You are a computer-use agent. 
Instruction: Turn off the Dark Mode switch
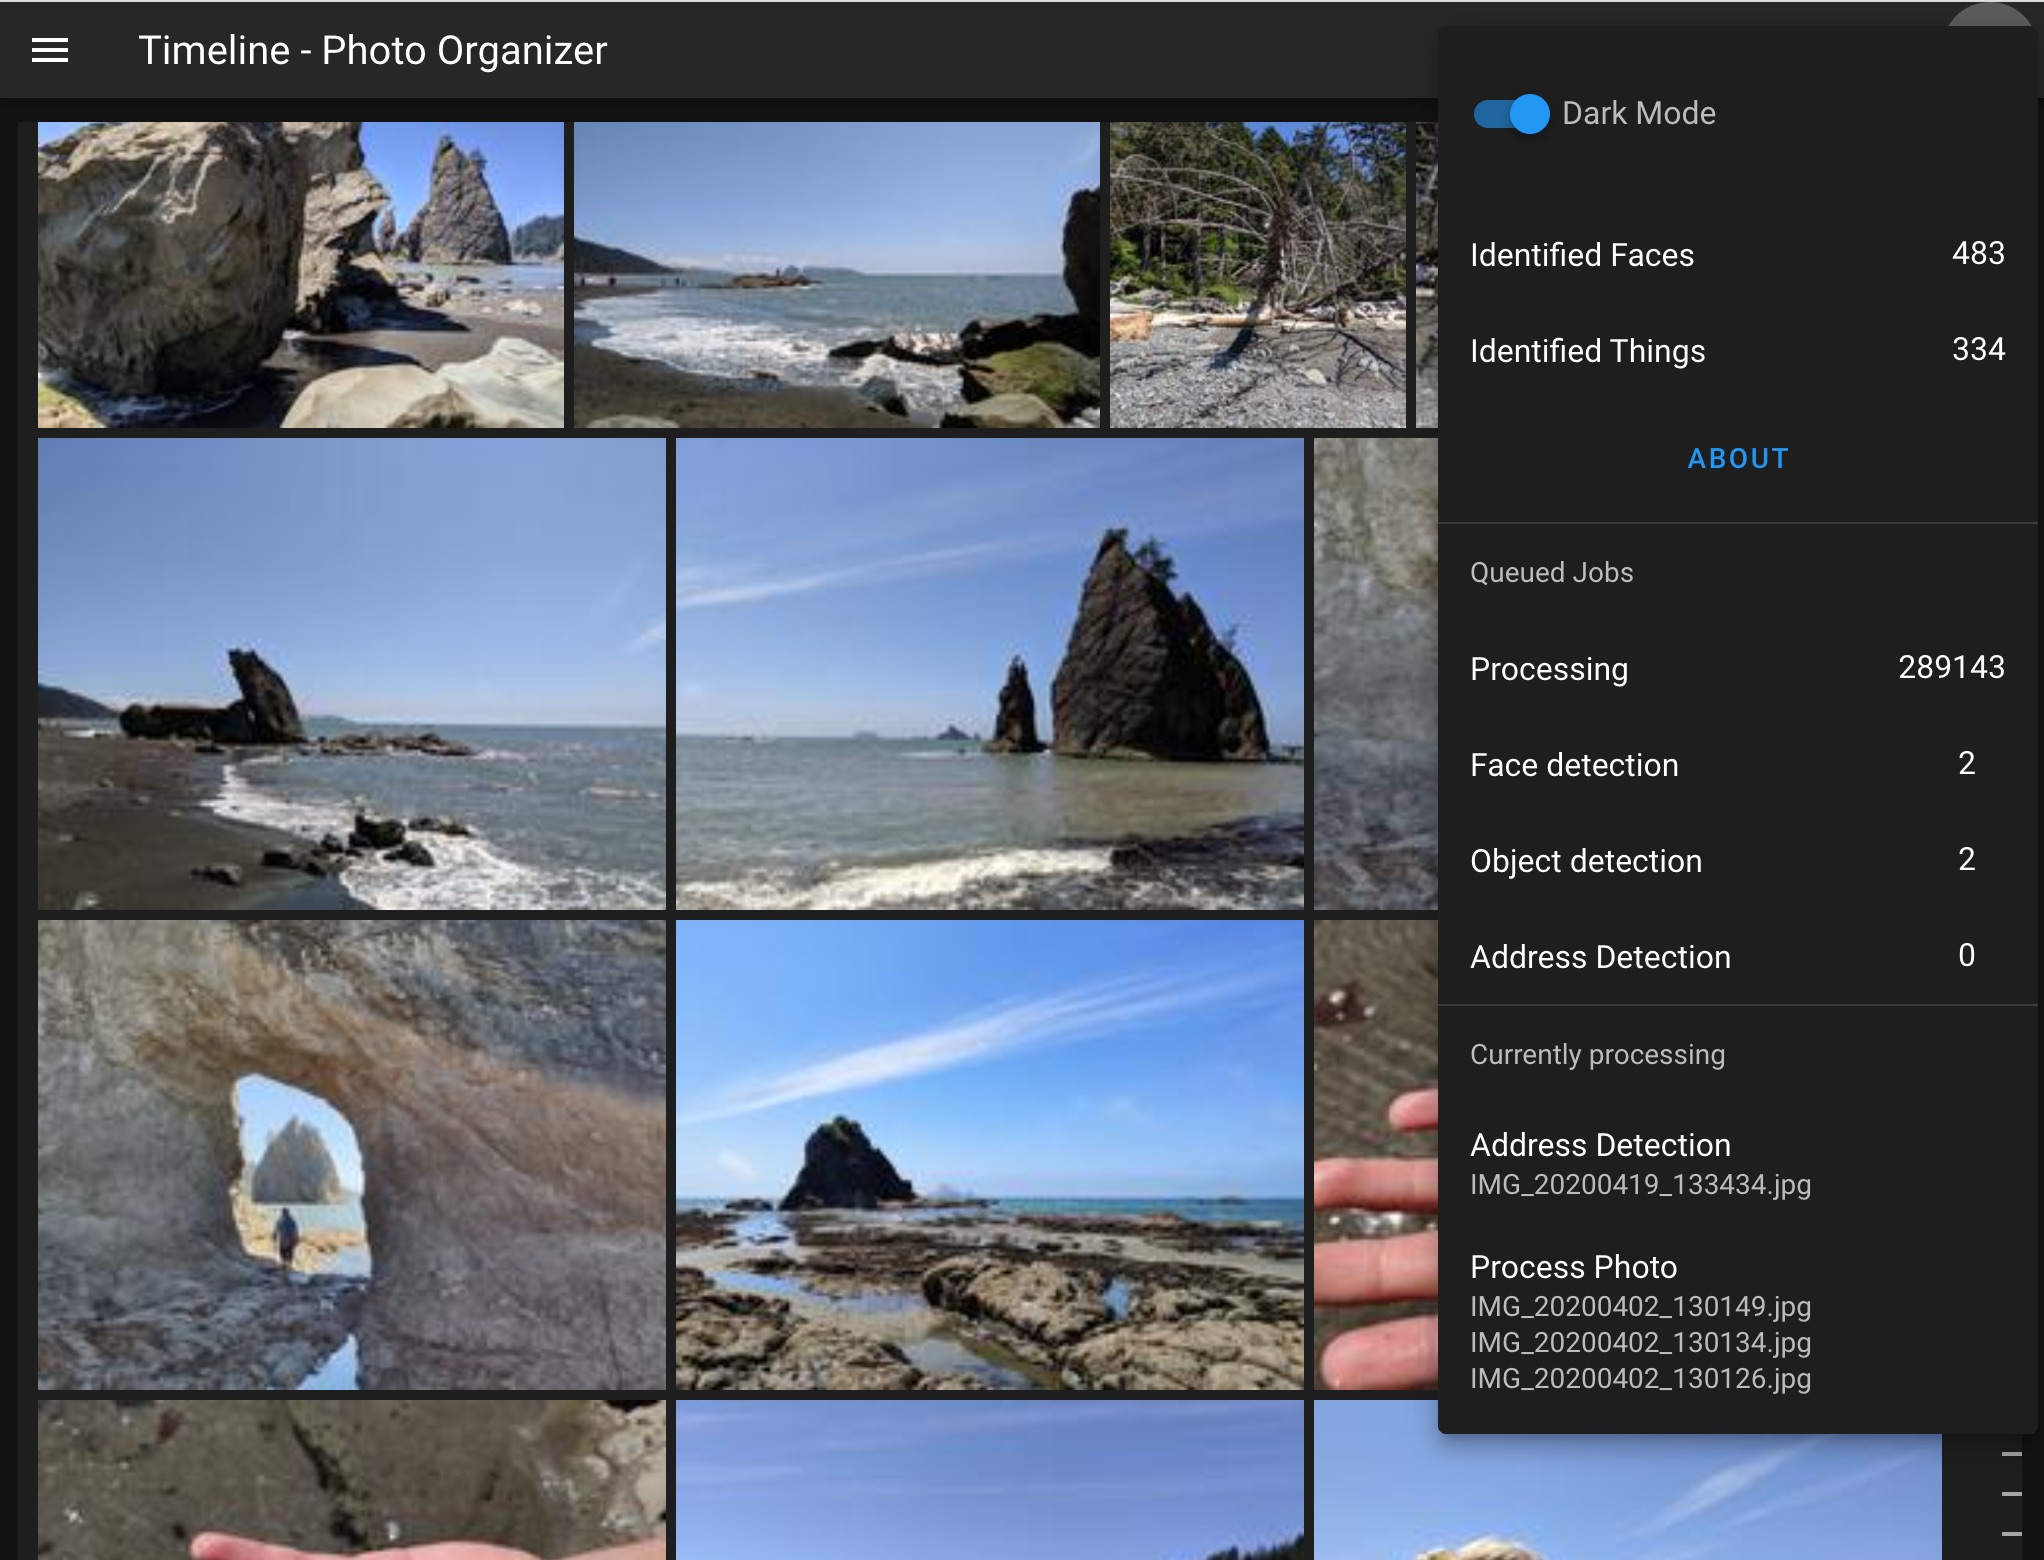(1511, 114)
